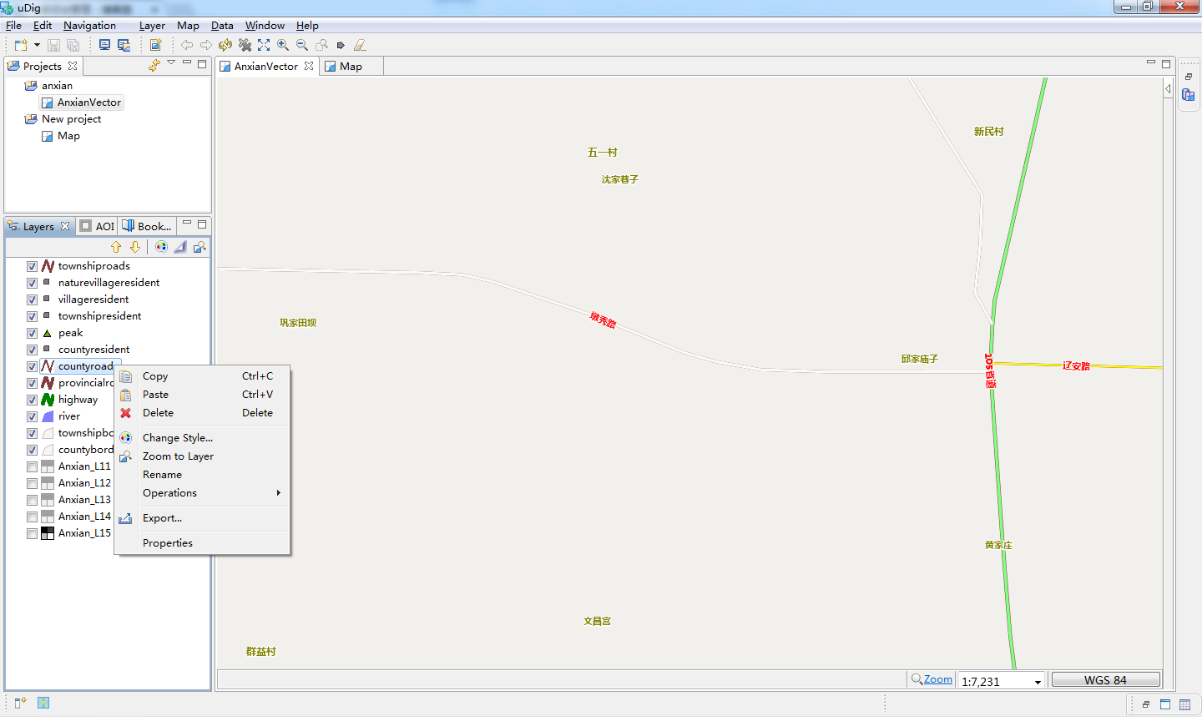This screenshot has height=717, width=1202.
Task: Click the New project toolbar icon
Action: tap(20, 45)
